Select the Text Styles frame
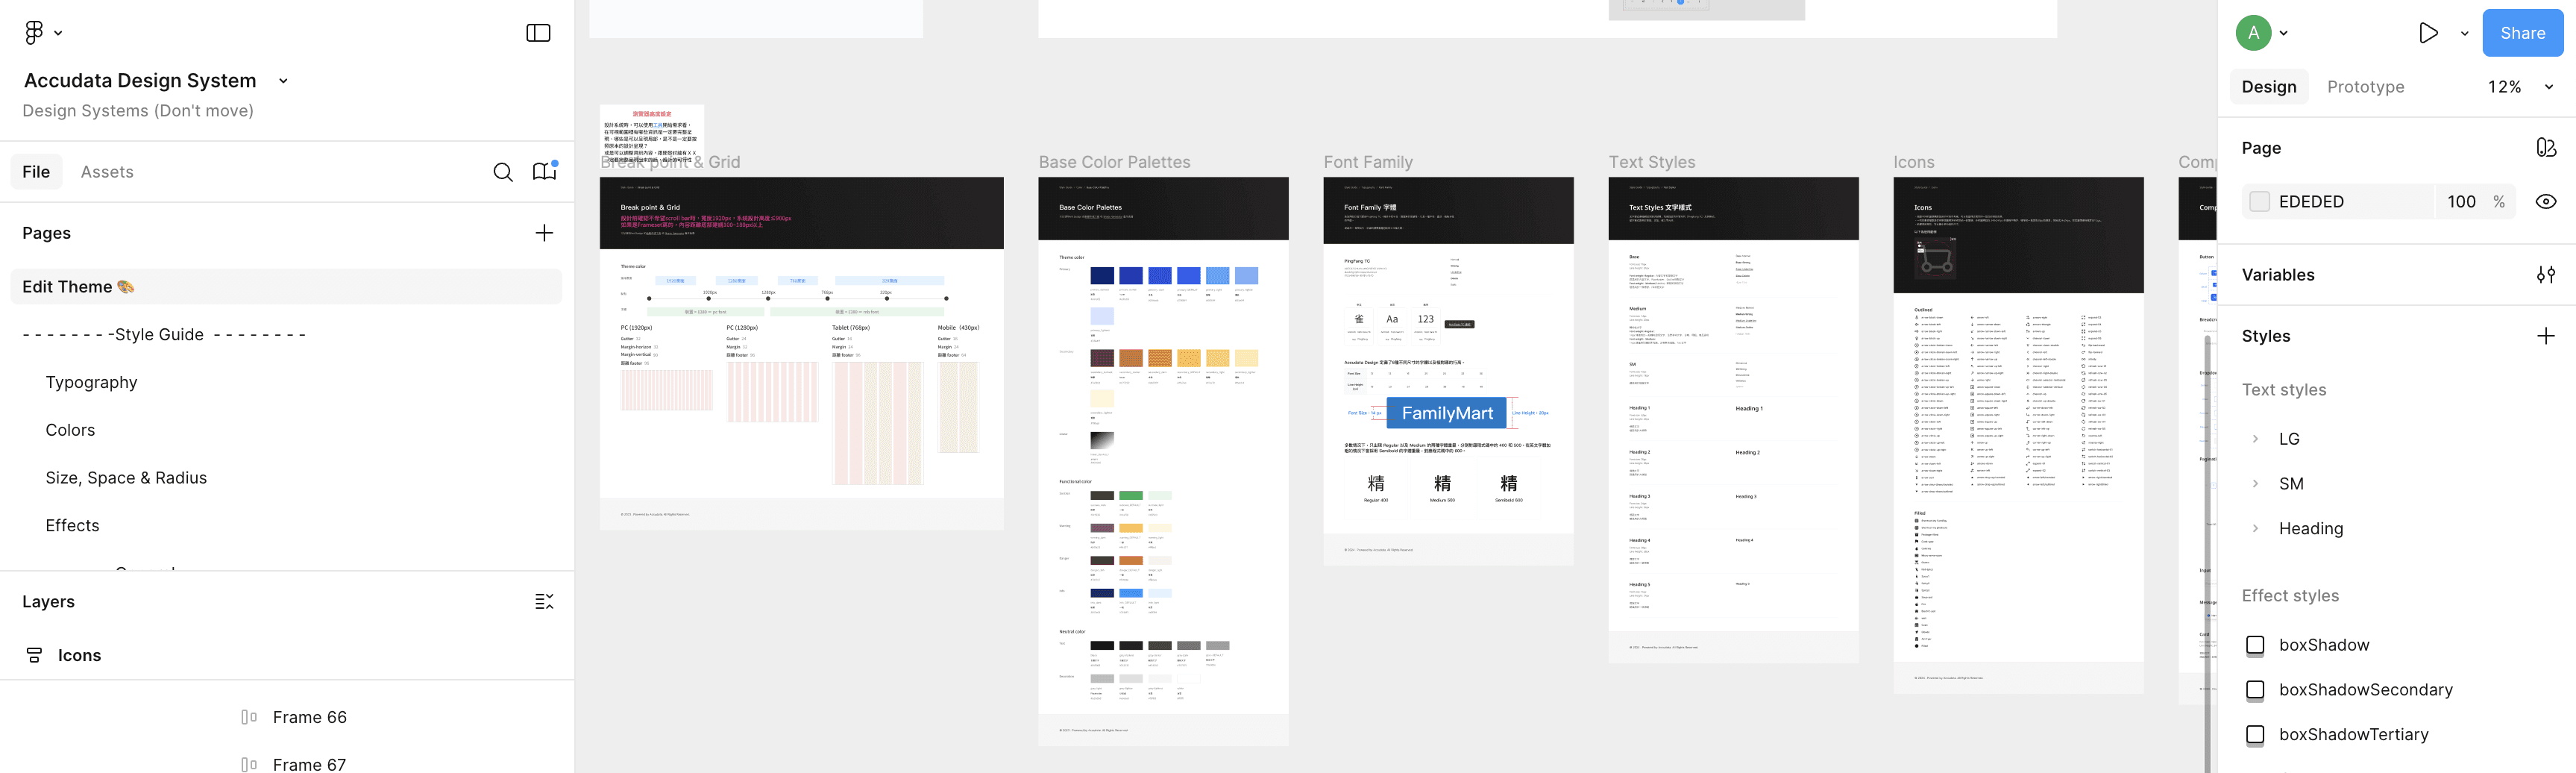The width and height of the screenshot is (2576, 773). click(x=1733, y=419)
